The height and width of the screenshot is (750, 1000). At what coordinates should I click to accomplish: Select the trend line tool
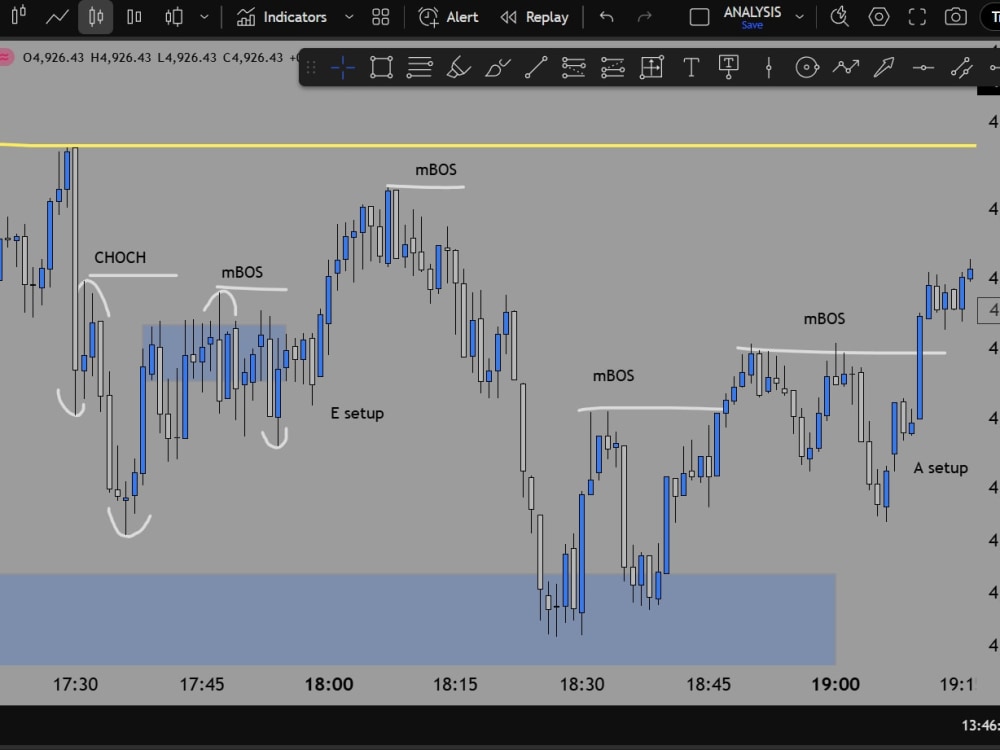[x=536, y=67]
